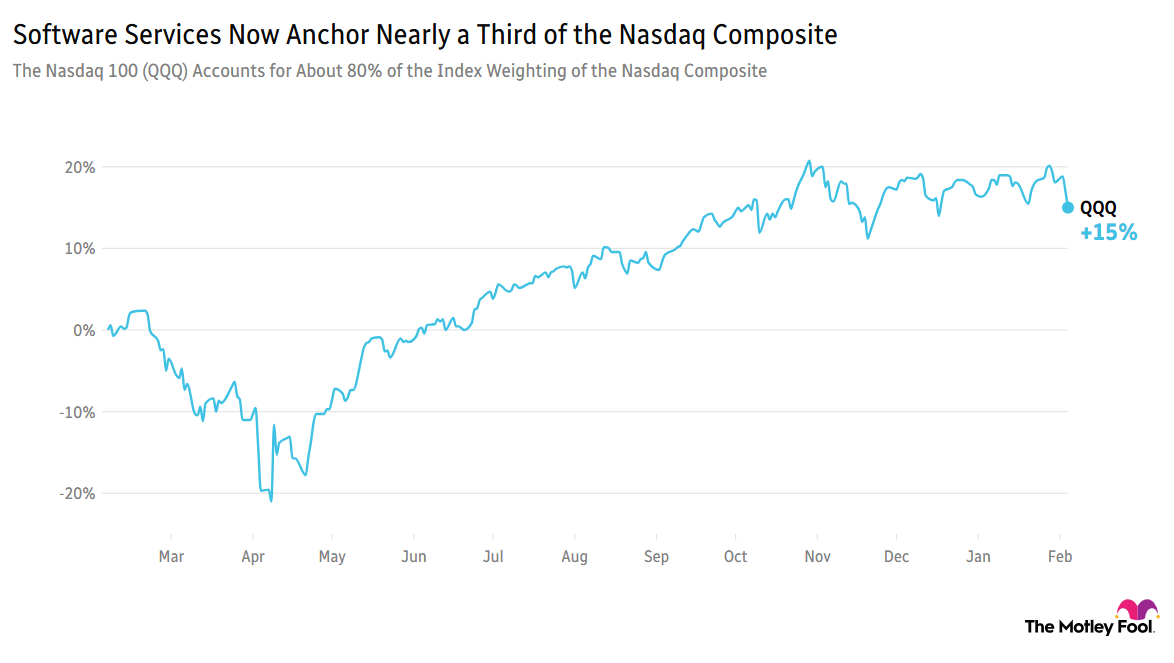Select the Sep x-axis tick label
1174x663 pixels.
click(656, 557)
